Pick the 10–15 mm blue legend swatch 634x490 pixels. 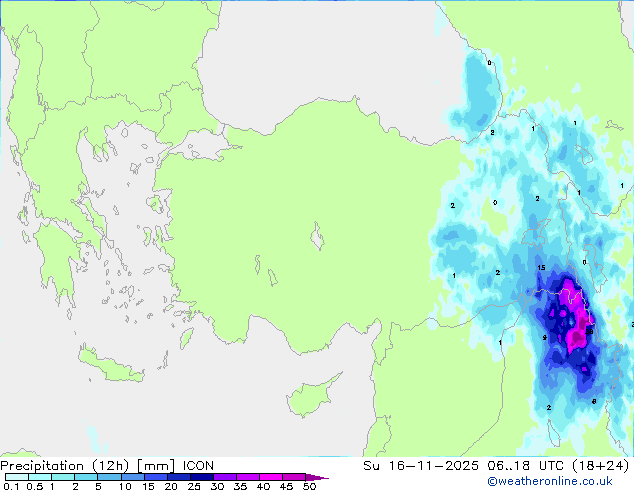pyautogui.click(x=133, y=477)
